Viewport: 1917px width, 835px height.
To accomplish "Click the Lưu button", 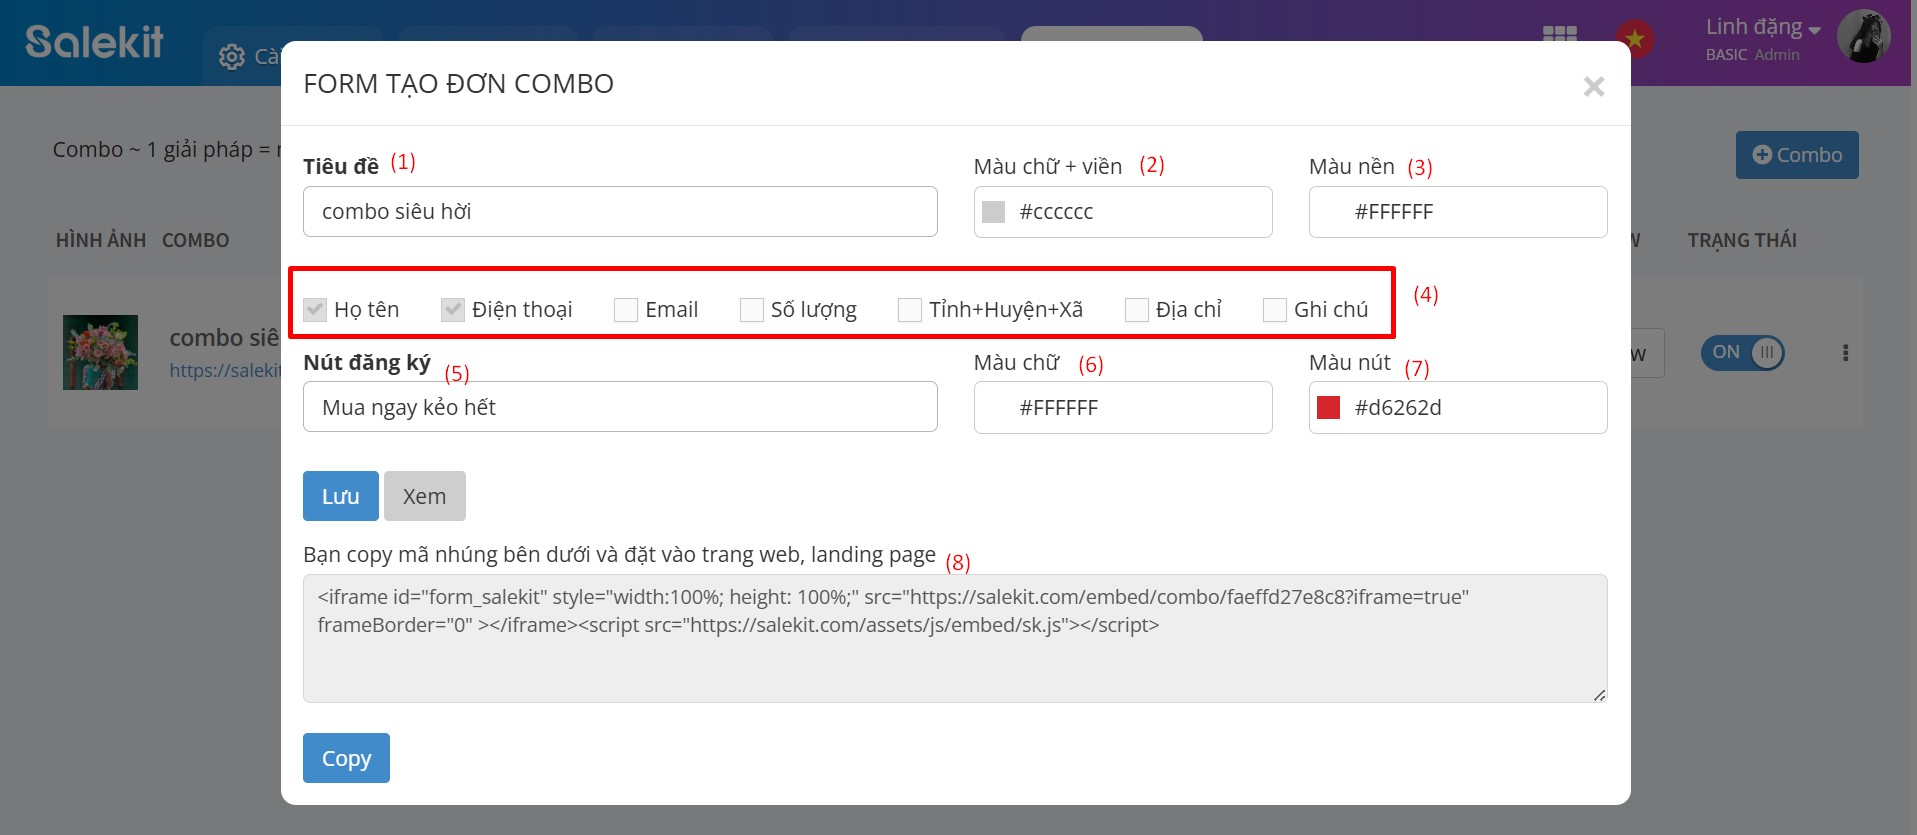I will pos(341,496).
